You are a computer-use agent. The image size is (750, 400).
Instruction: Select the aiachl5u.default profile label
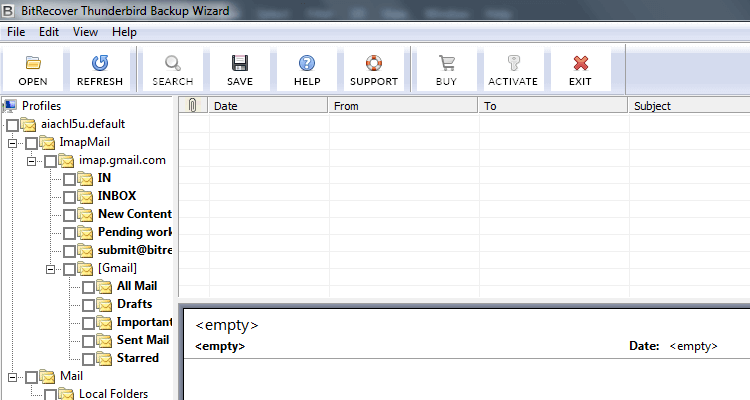pos(83,124)
